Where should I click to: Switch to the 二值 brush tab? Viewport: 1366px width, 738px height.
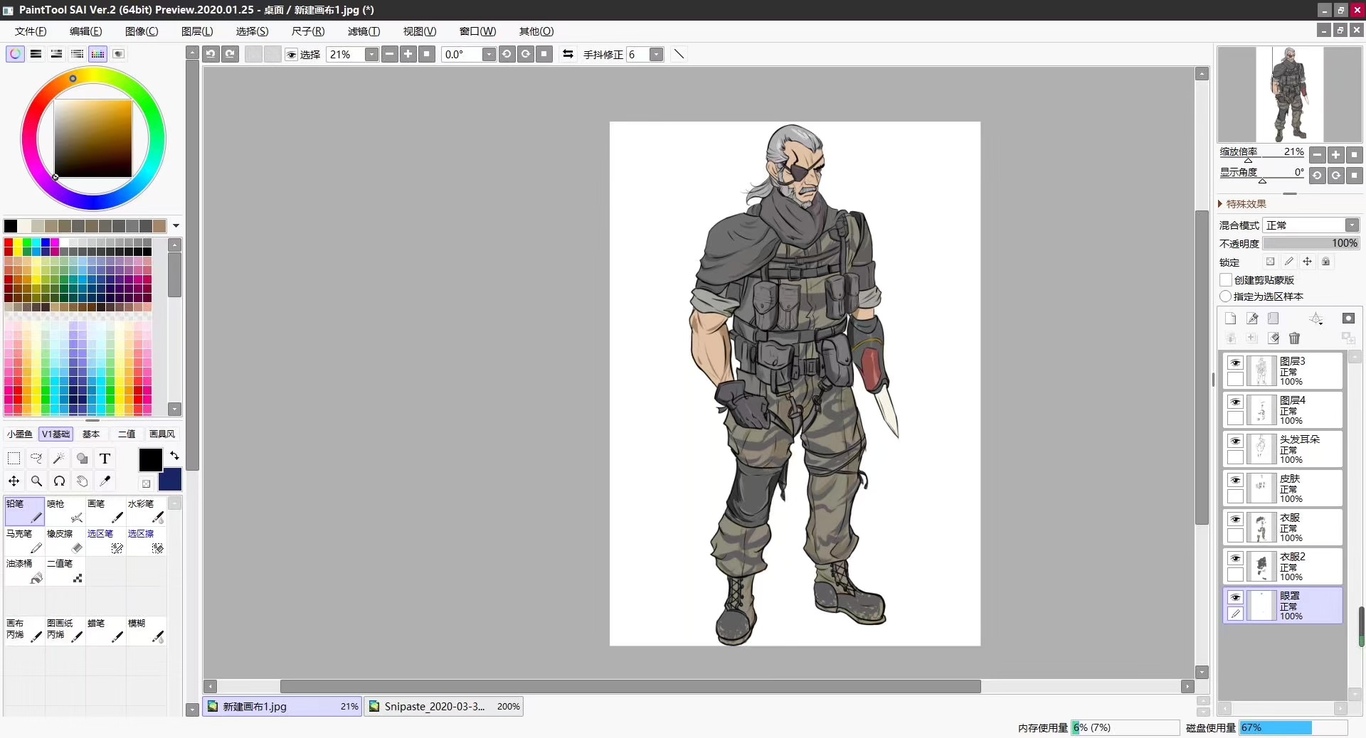[x=127, y=434]
